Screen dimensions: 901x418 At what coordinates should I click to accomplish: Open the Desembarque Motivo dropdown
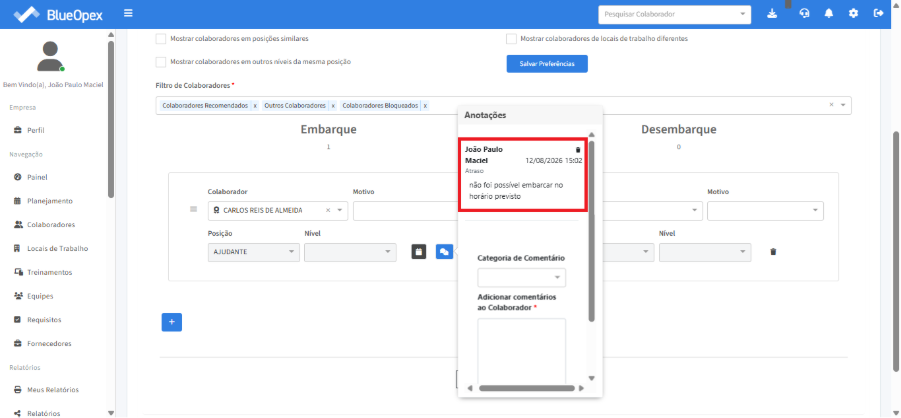coord(765,210)
